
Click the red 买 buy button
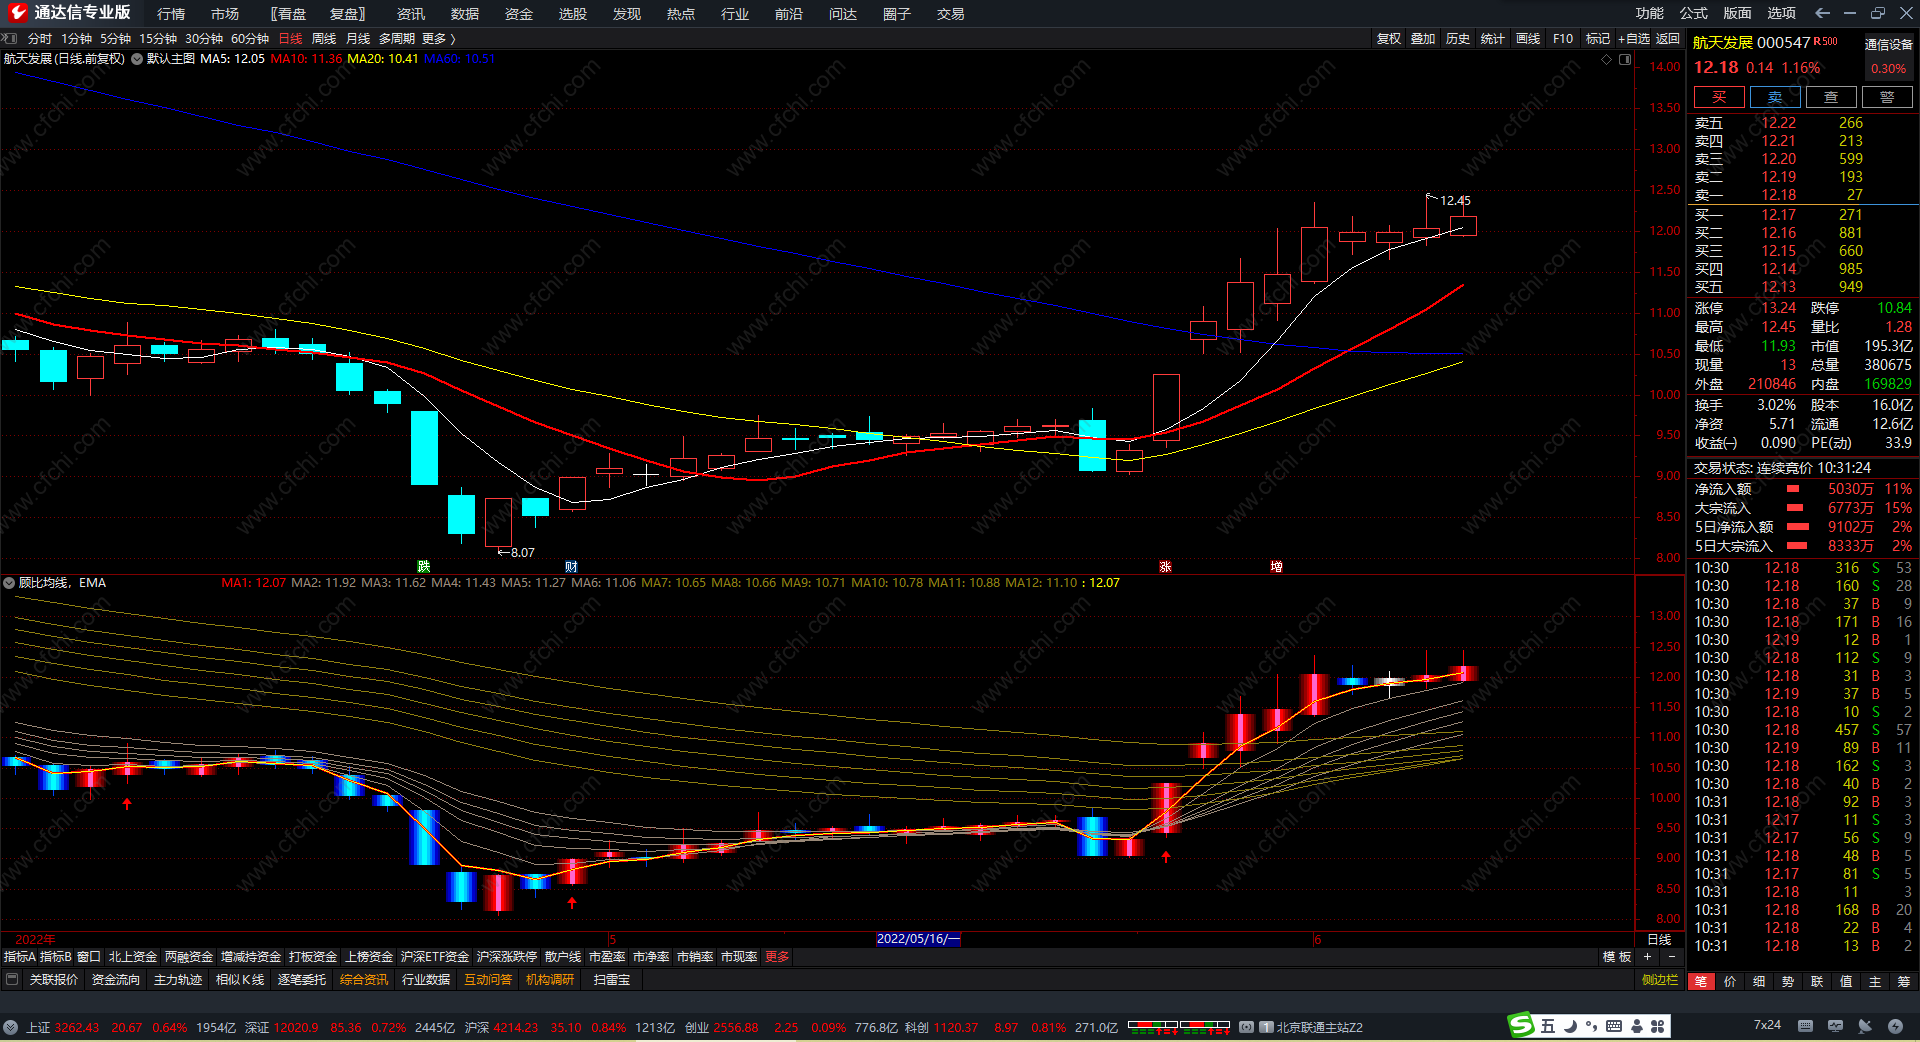[1719, 97]
